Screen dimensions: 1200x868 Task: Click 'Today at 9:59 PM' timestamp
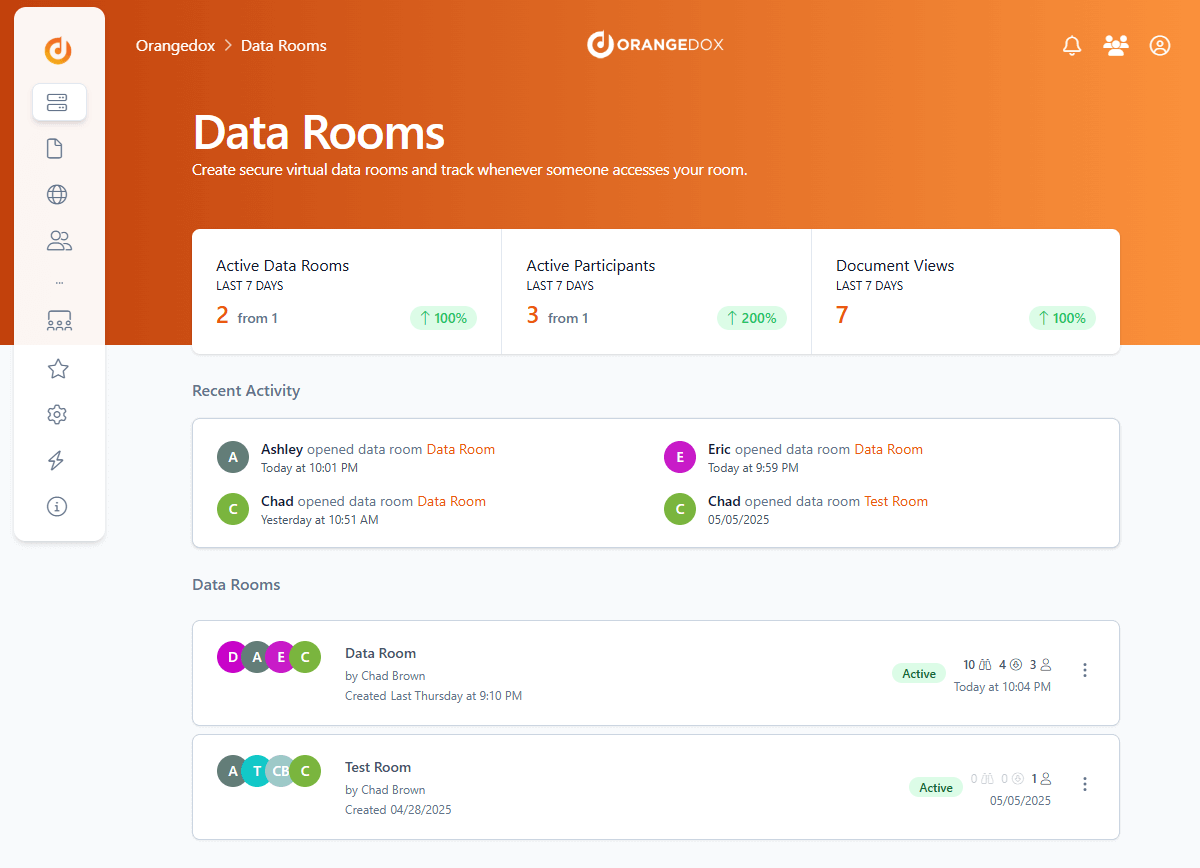pos(753,468)
